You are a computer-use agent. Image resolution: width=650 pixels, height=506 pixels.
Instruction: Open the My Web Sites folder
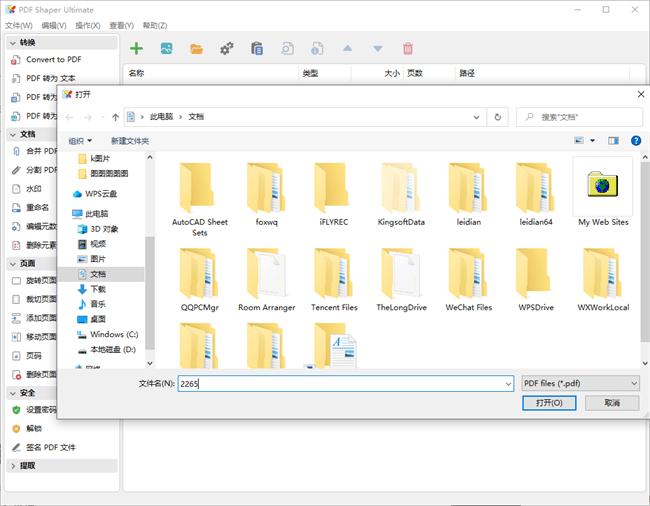(x=603, y=192)
